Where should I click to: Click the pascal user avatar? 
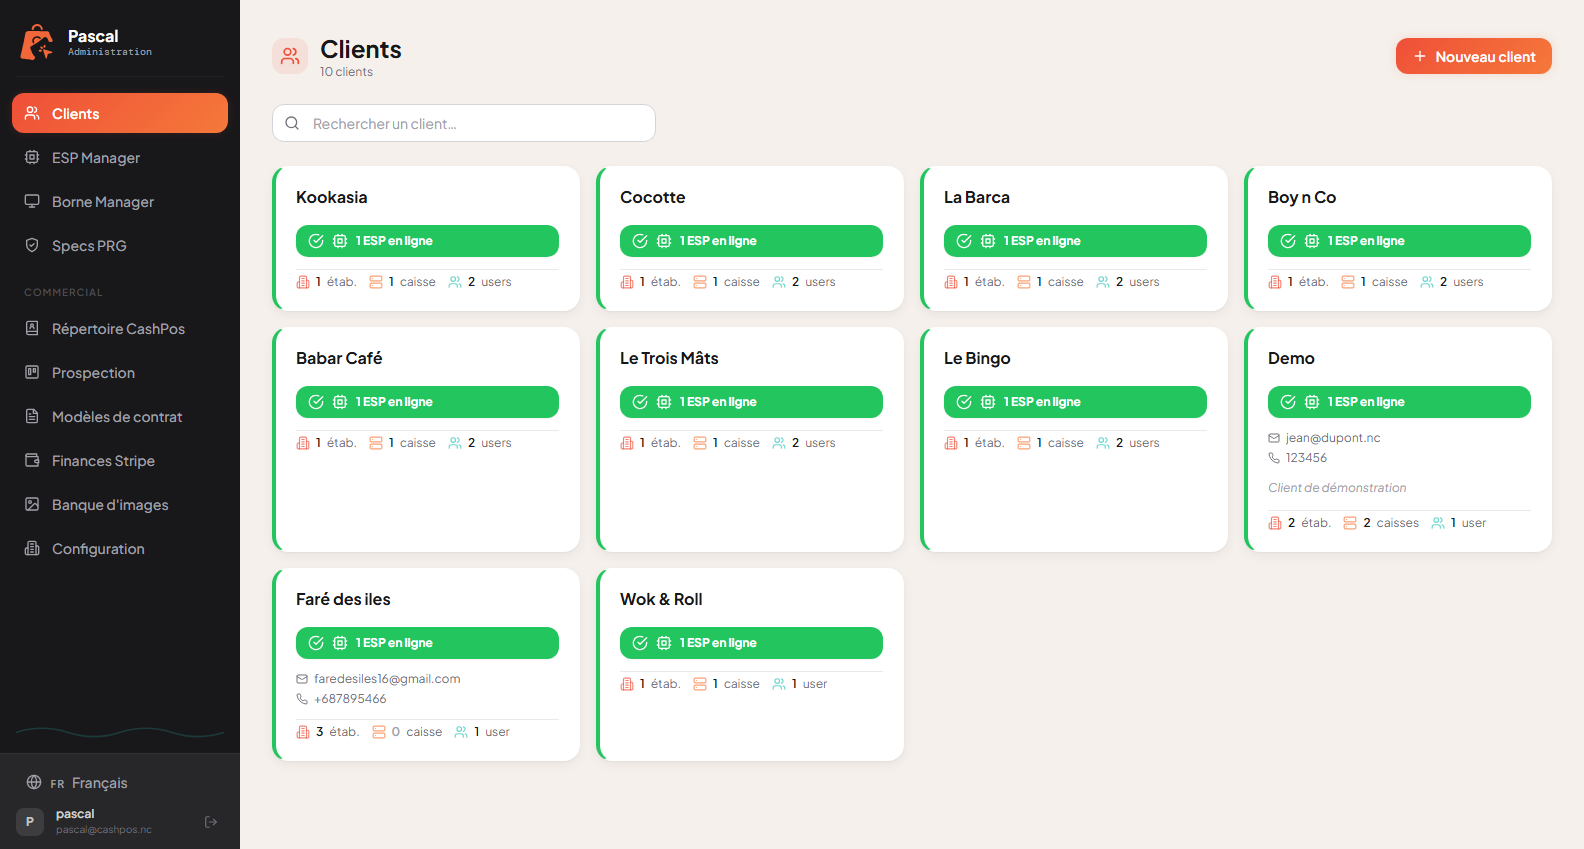point(30,822)
